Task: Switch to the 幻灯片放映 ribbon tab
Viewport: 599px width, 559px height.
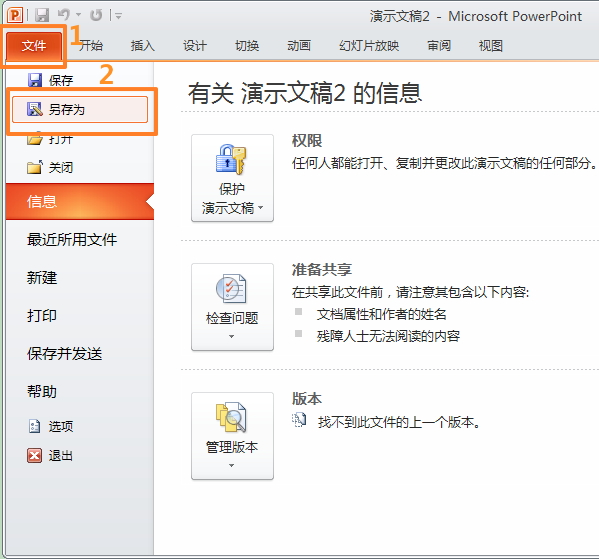Action: [369, 46]
